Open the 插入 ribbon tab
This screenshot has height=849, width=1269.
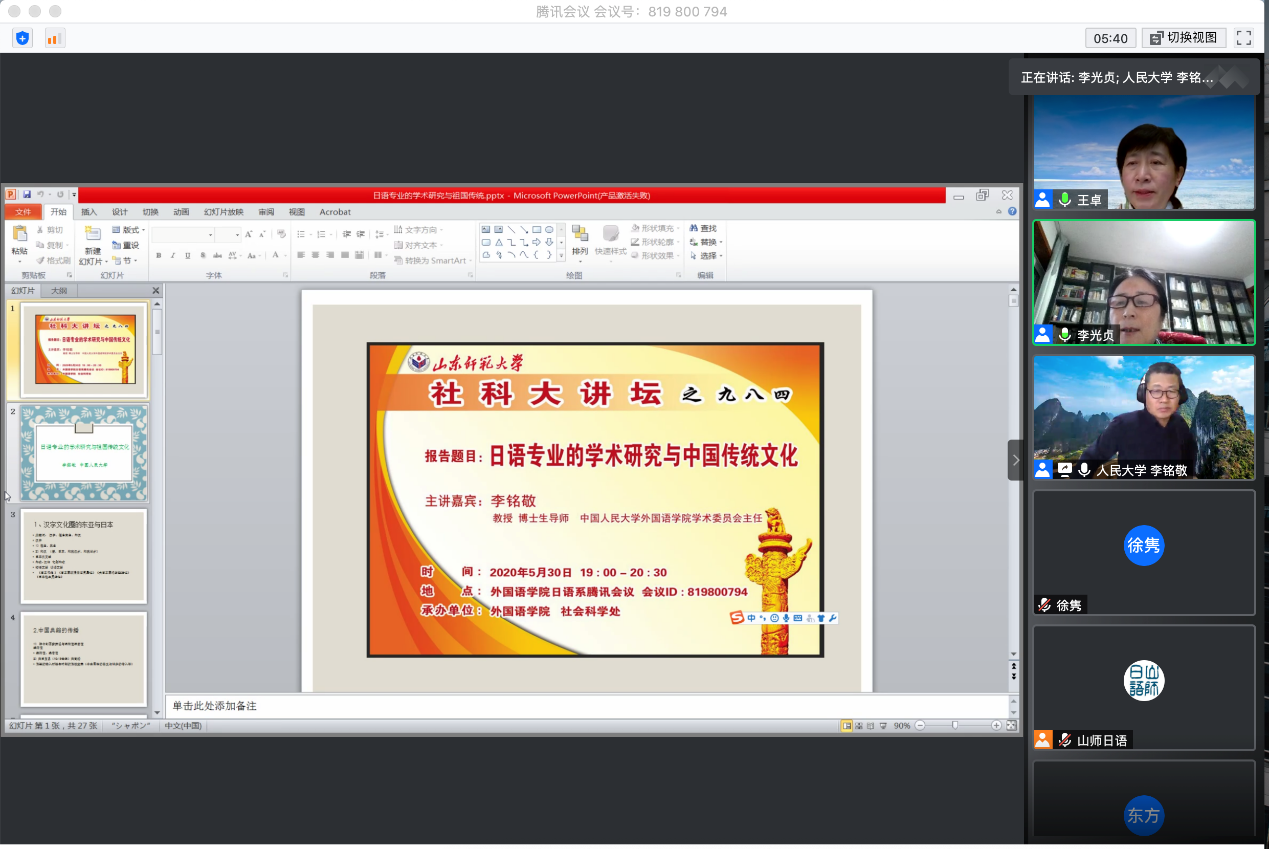tap(89, 212)
